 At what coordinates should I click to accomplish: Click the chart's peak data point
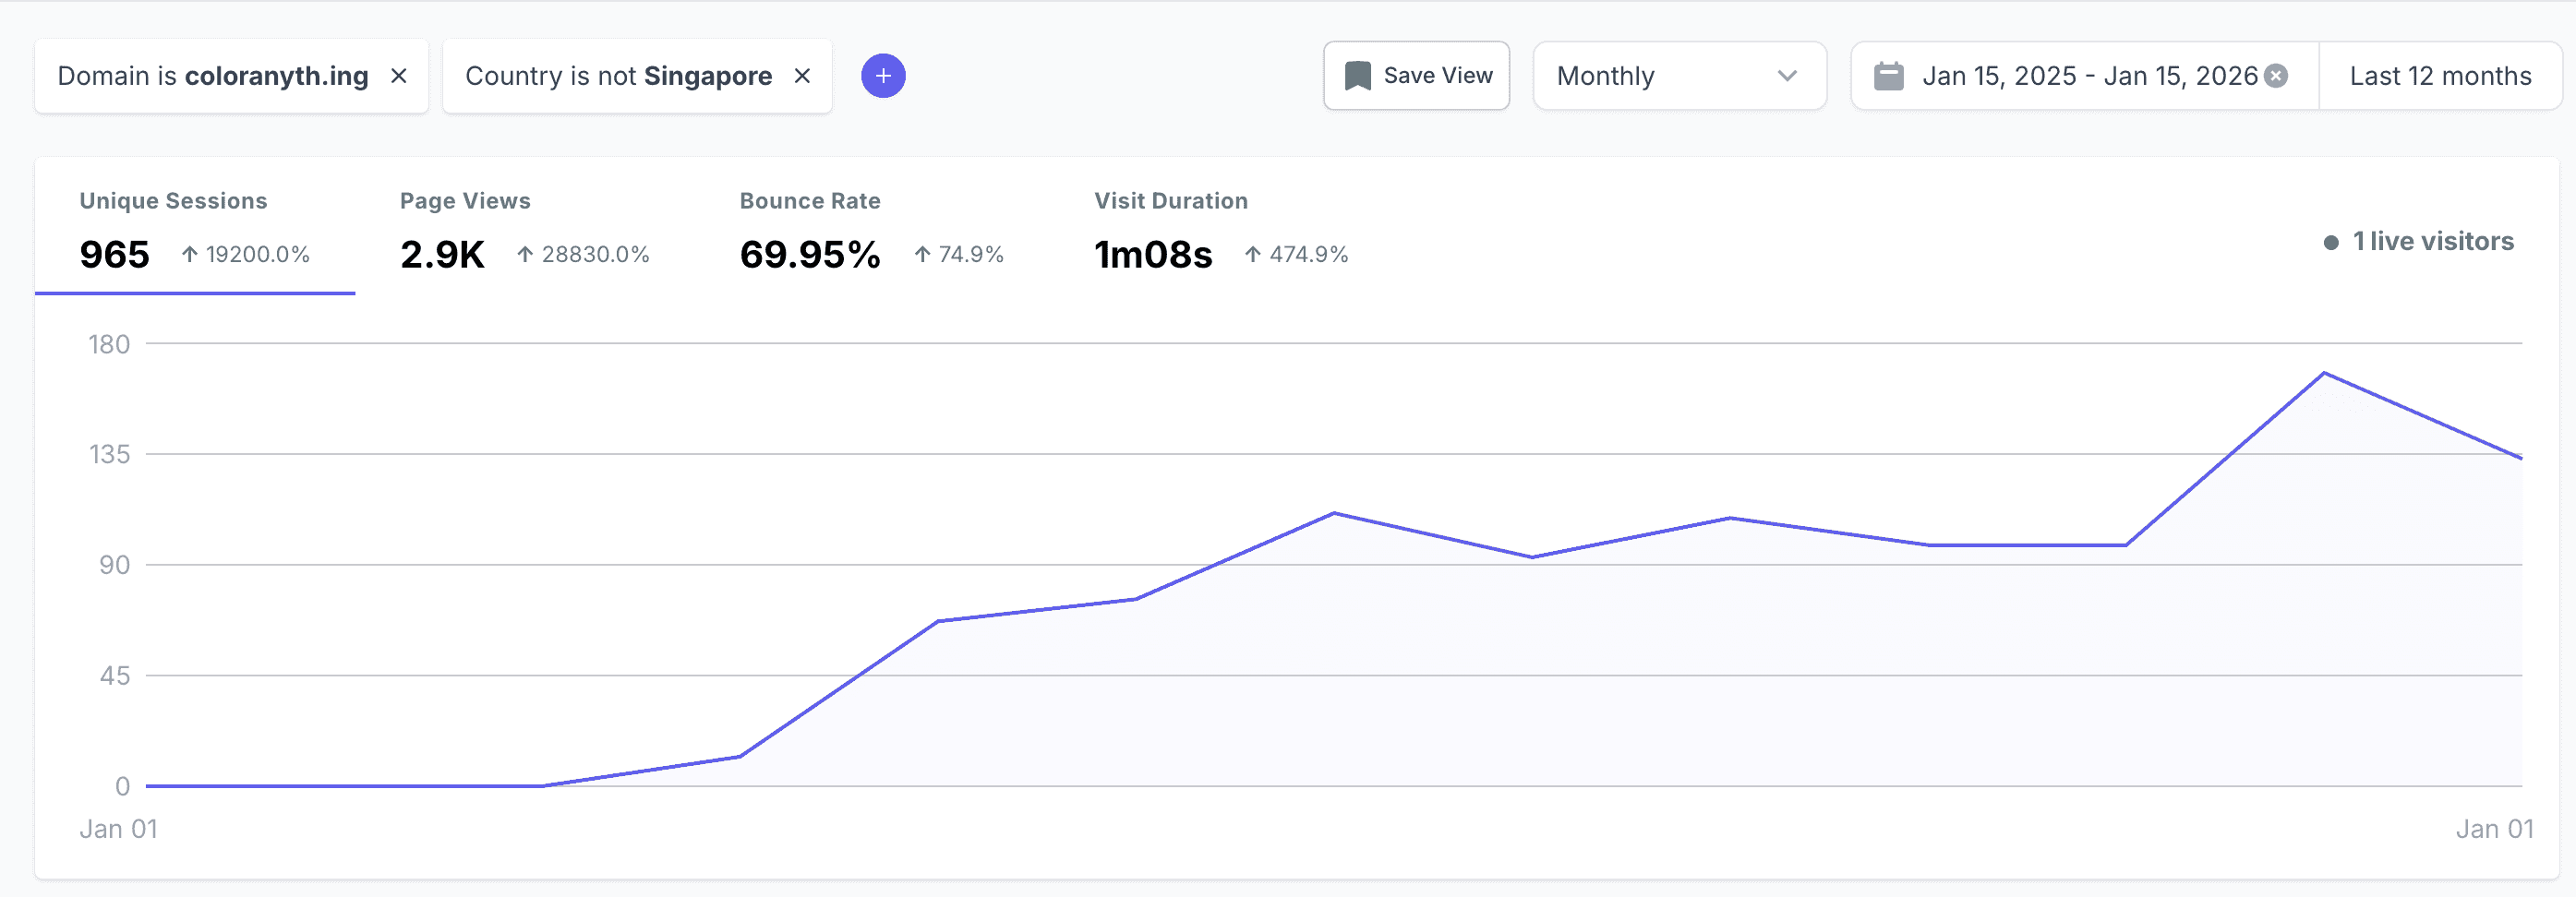[x=2323, y=373]
